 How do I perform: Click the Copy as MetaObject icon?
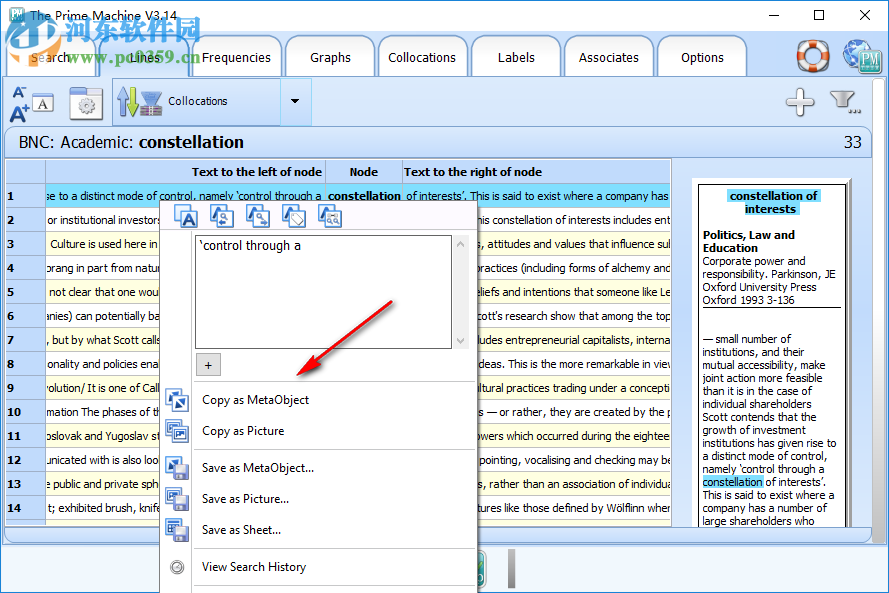(x=177, y=400)
